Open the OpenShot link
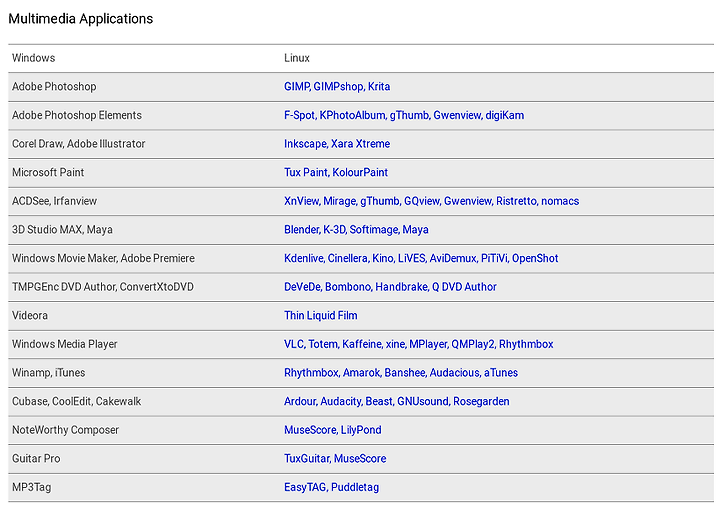The image size is (720, 509). pyautogui.click(x=535, y=258)
